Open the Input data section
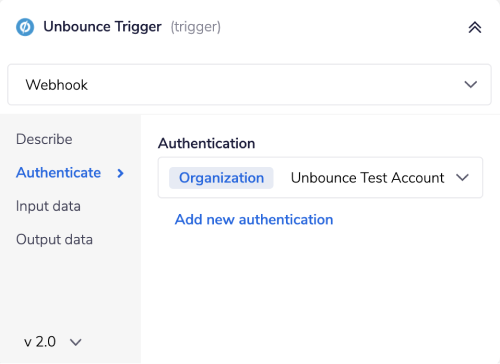Image resolution: width=500 pixels, height=364 pixels. pyautogui.click(x=48, y=206)
